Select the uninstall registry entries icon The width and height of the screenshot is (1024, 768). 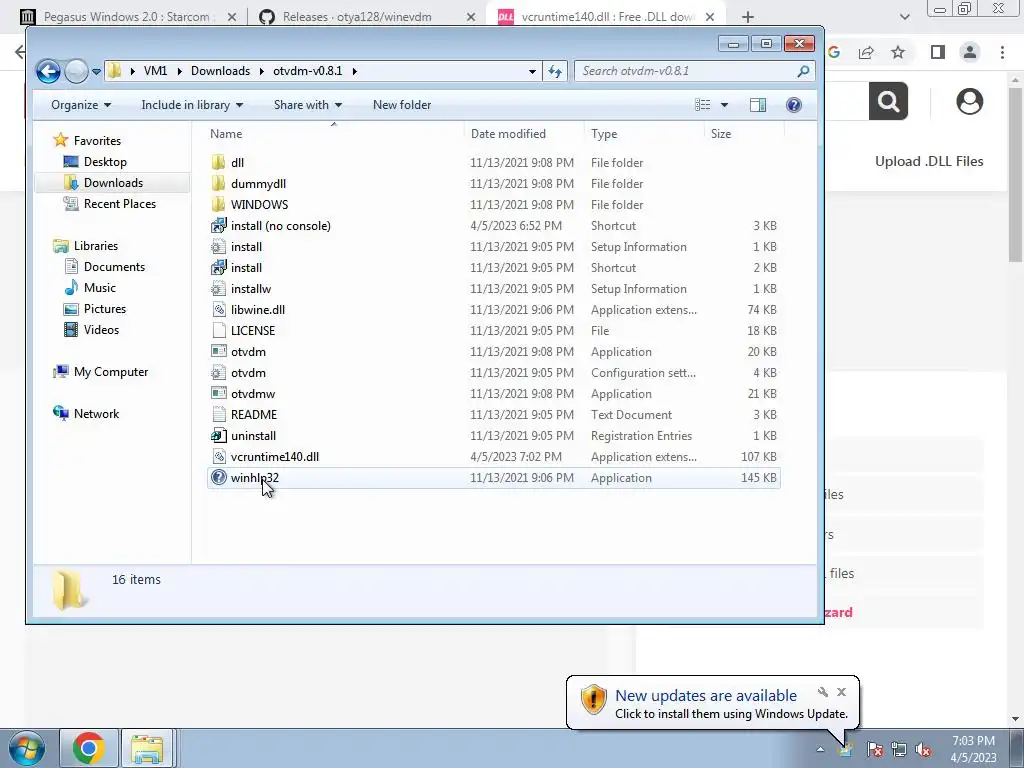[219, 436]
